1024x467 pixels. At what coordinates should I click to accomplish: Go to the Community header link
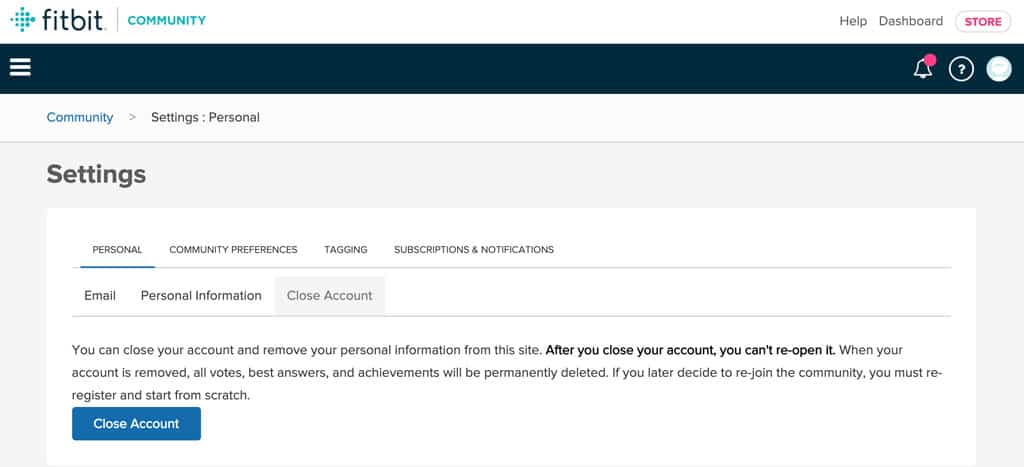(167, 21)
